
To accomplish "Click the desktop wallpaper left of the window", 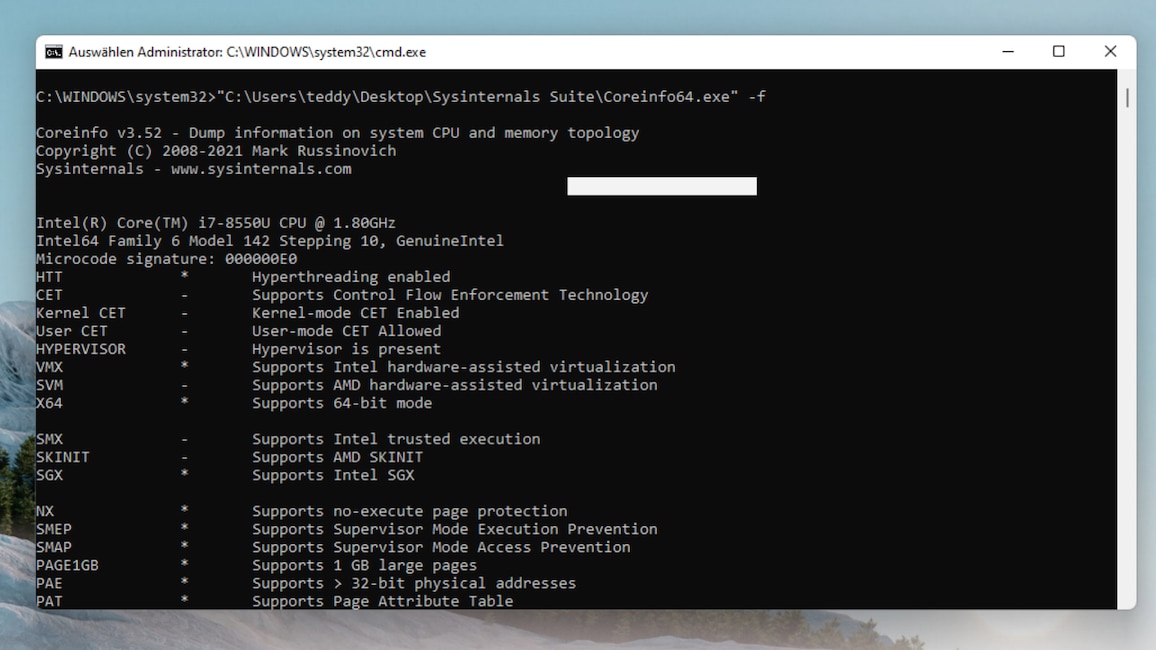I will coord(14,350).
